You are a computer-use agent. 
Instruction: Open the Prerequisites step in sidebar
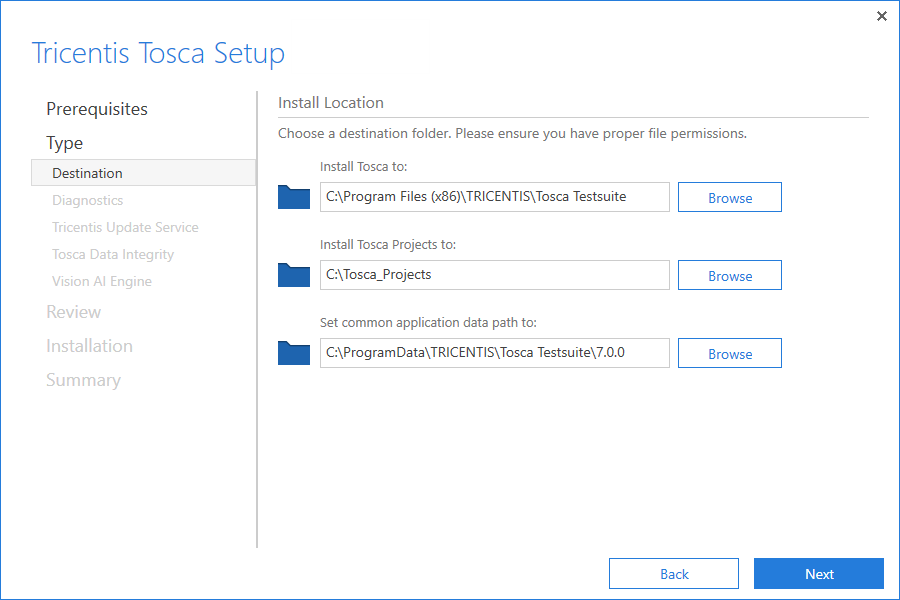97,109
